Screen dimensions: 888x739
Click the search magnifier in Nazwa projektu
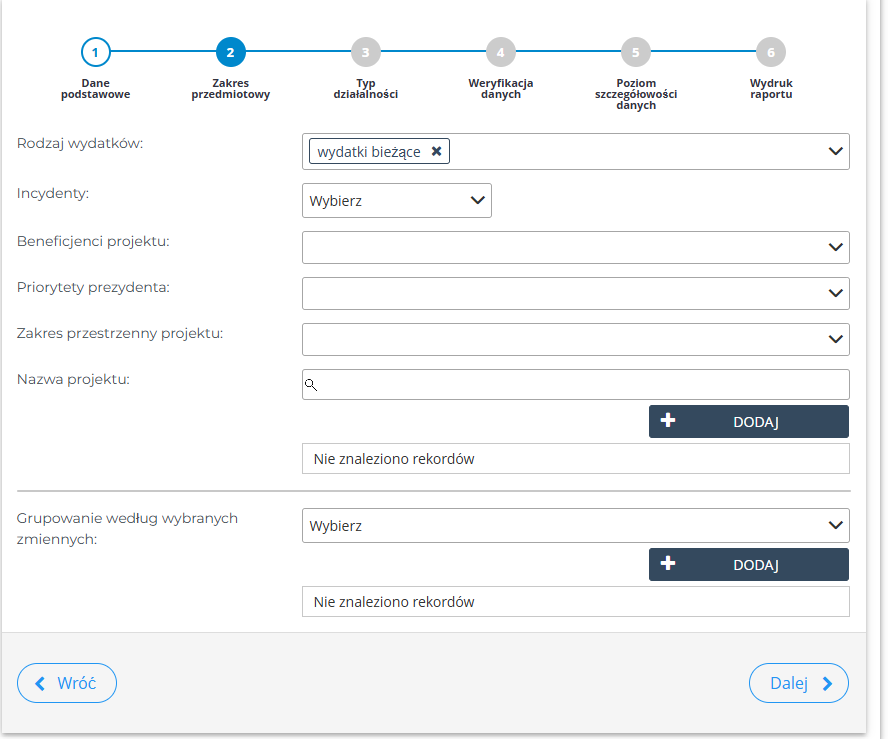(x=311, y=385)
